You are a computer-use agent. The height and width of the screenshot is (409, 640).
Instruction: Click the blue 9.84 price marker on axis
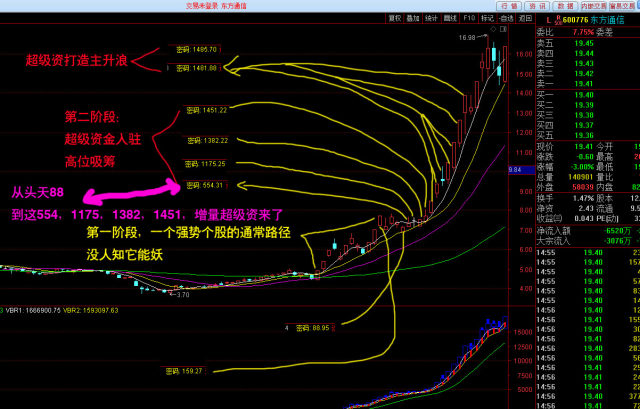521,169
